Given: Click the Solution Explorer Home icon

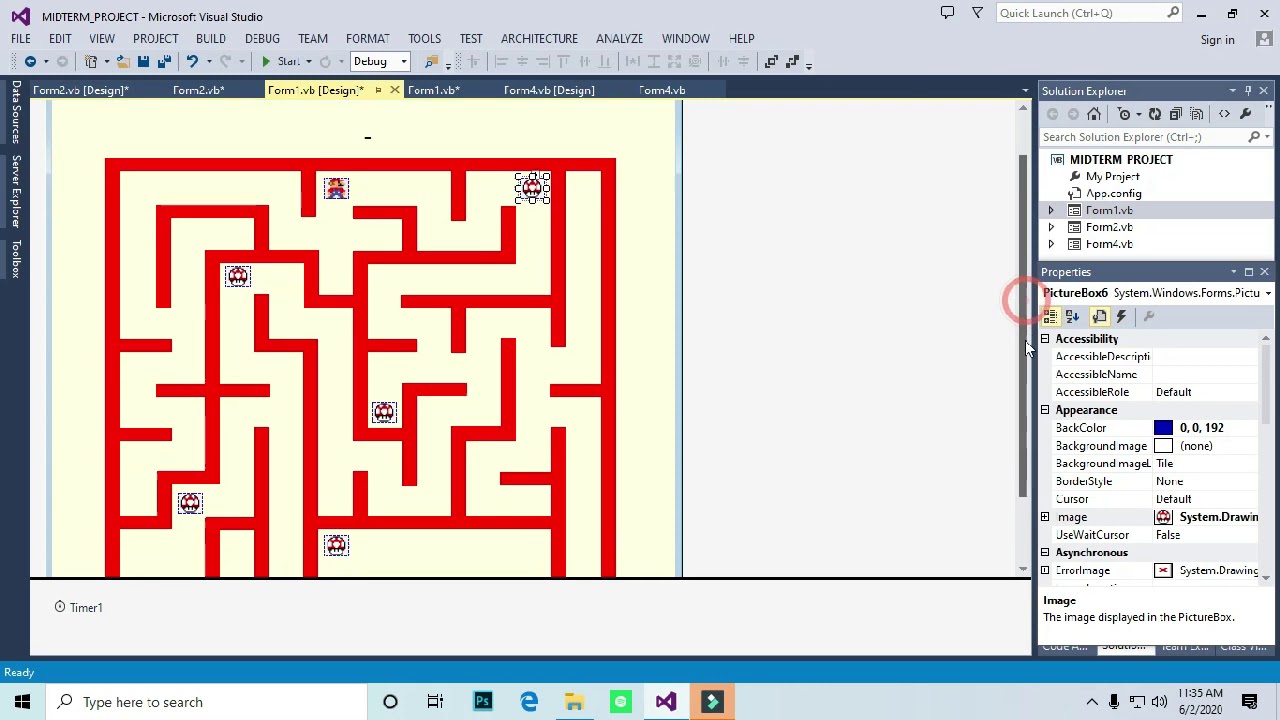Looking at the screenshot, I should point(1094,114).
